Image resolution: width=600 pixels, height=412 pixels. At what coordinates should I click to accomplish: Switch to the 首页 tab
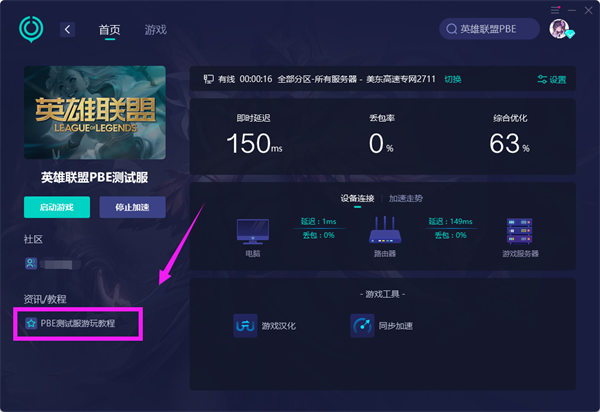pyautogui.click(x=110, y=30)
